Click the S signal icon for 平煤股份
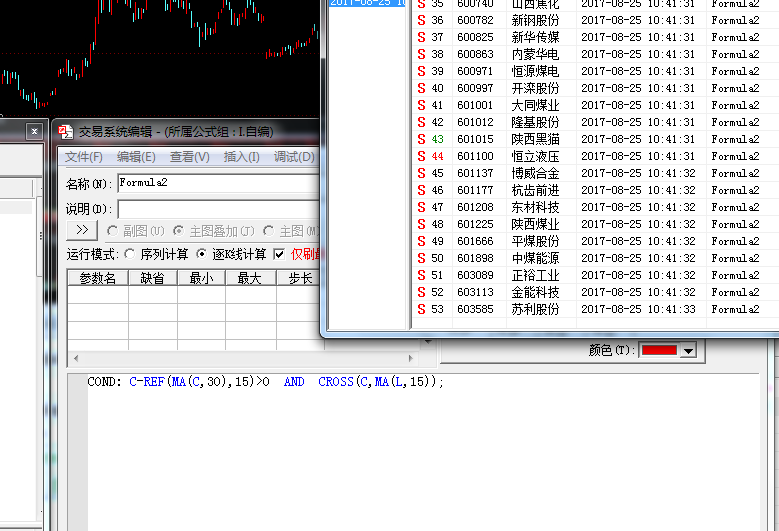Screen dimensions: 779x531 (421, 241)
